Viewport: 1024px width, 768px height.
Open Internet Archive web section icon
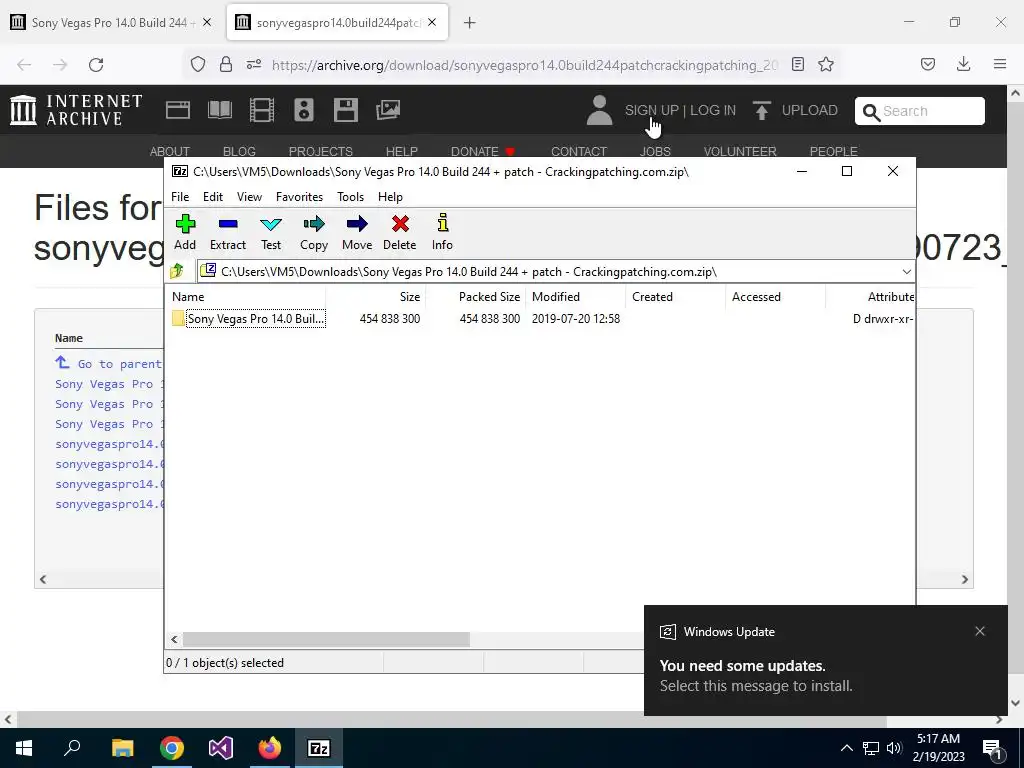pyautogui.click(x=178, y=110)
